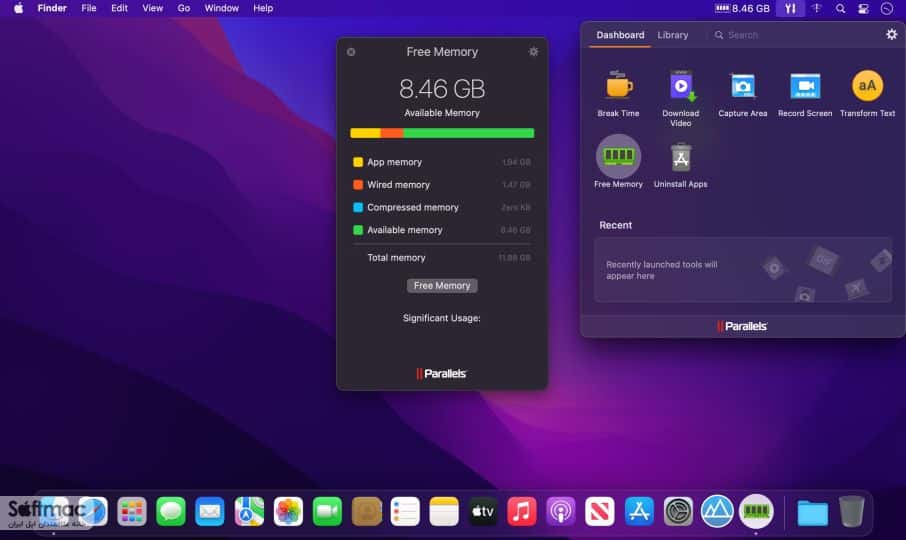Click the menu bar icon left of Spotlight

(x=816, y=9)
